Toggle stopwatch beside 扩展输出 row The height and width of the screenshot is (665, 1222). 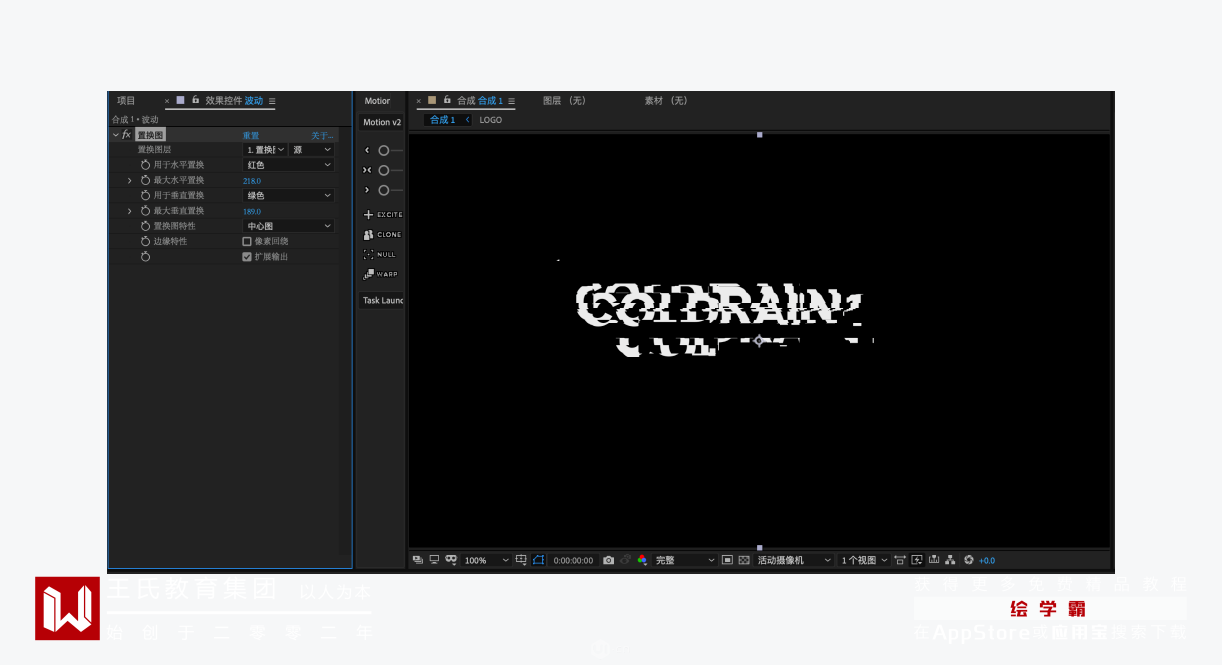145,257
